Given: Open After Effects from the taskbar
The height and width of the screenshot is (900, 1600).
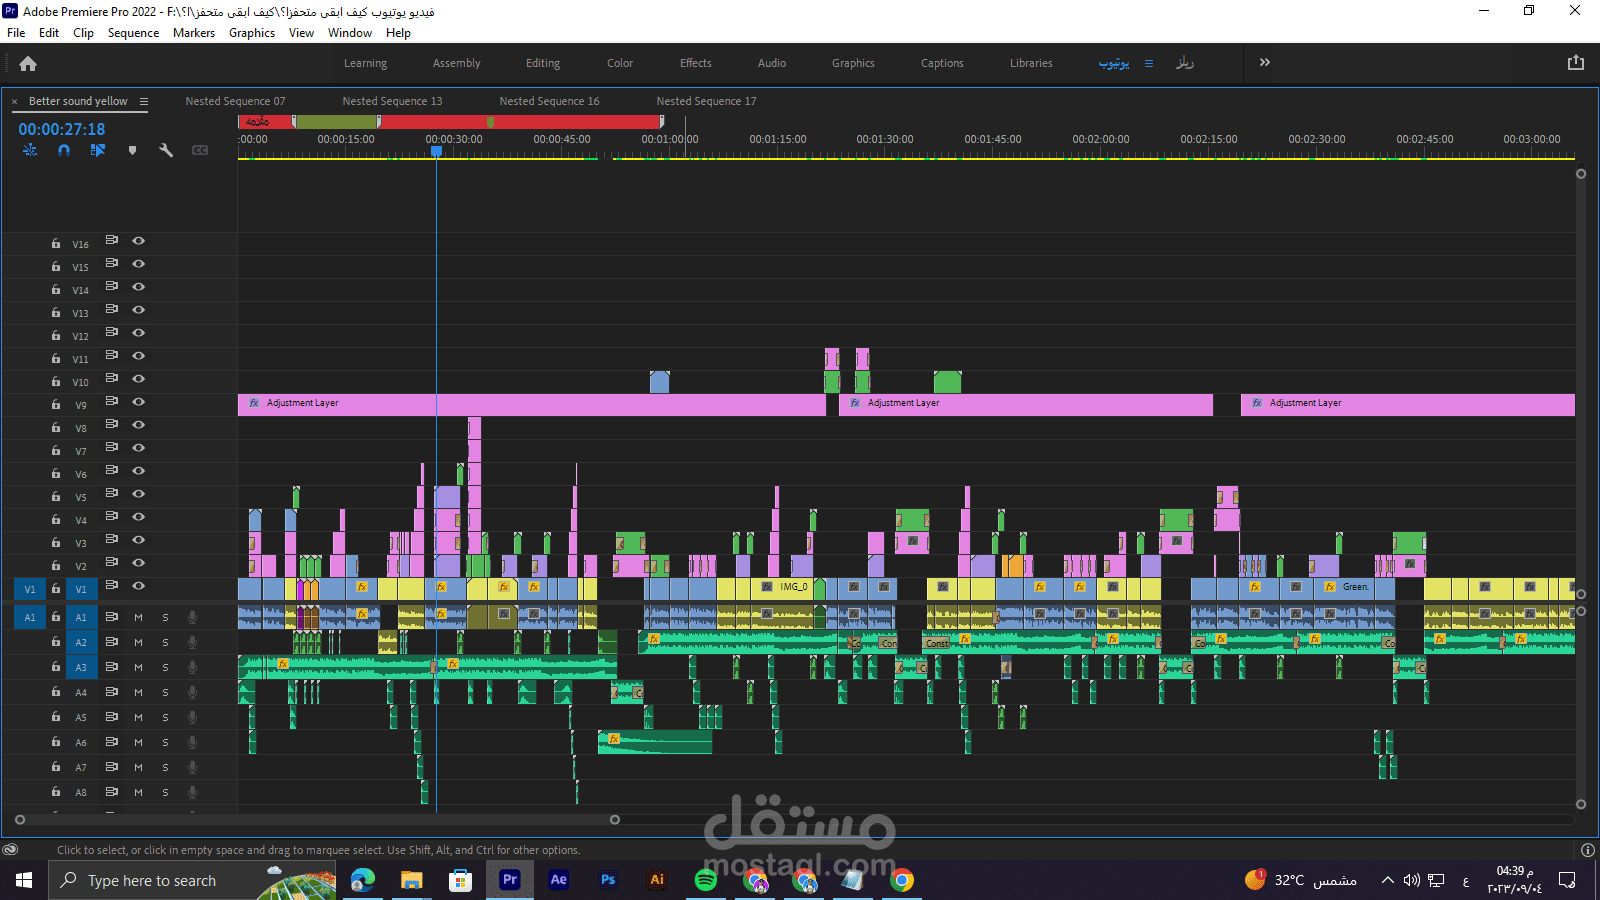Looking at the screenshot, I should tap(558, 880).
